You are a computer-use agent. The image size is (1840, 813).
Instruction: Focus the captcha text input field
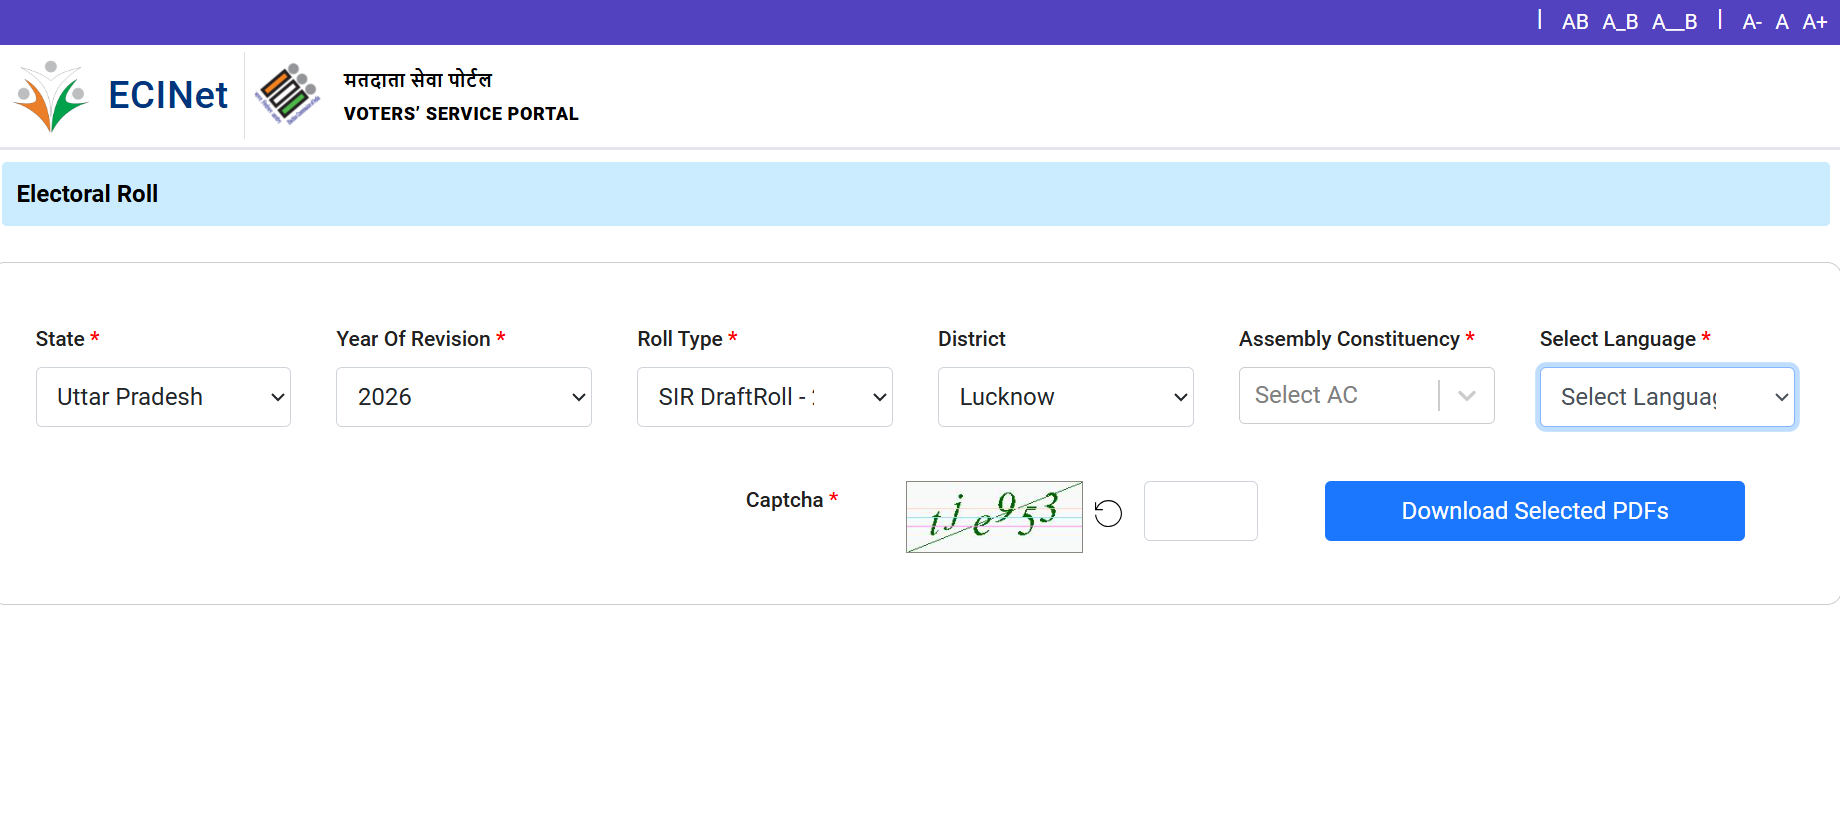pos(1200,511)
